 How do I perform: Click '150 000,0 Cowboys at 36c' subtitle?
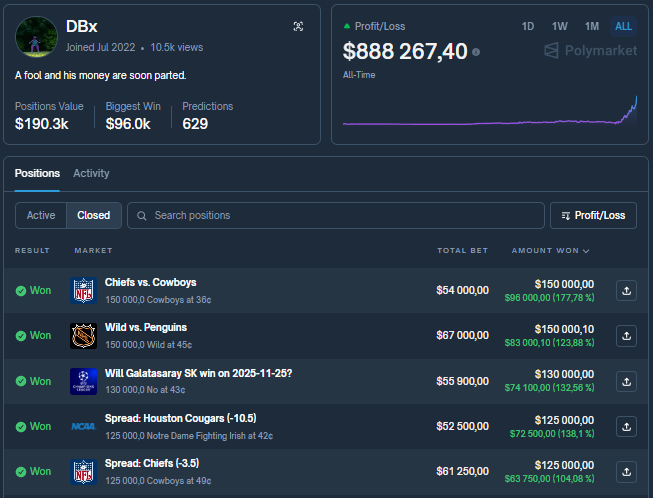(x=158, y=300)
